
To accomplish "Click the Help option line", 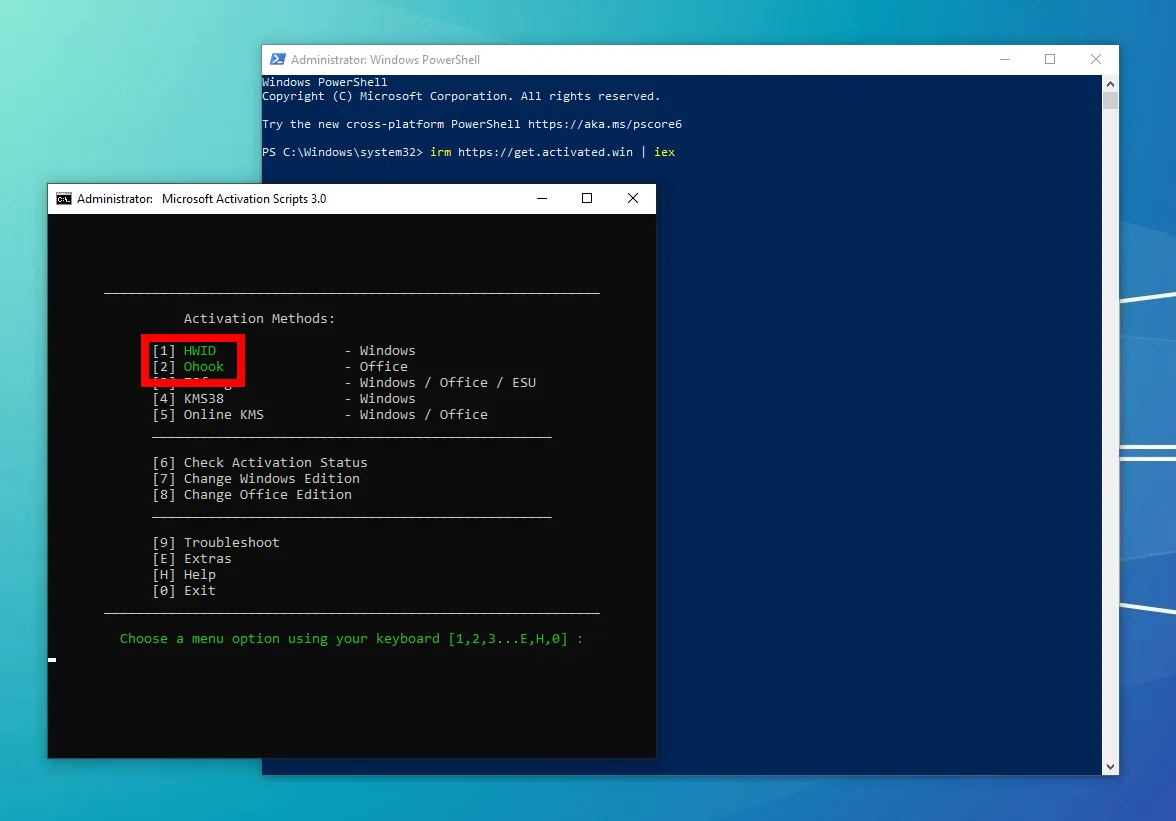I will click(x=184, y=574).
